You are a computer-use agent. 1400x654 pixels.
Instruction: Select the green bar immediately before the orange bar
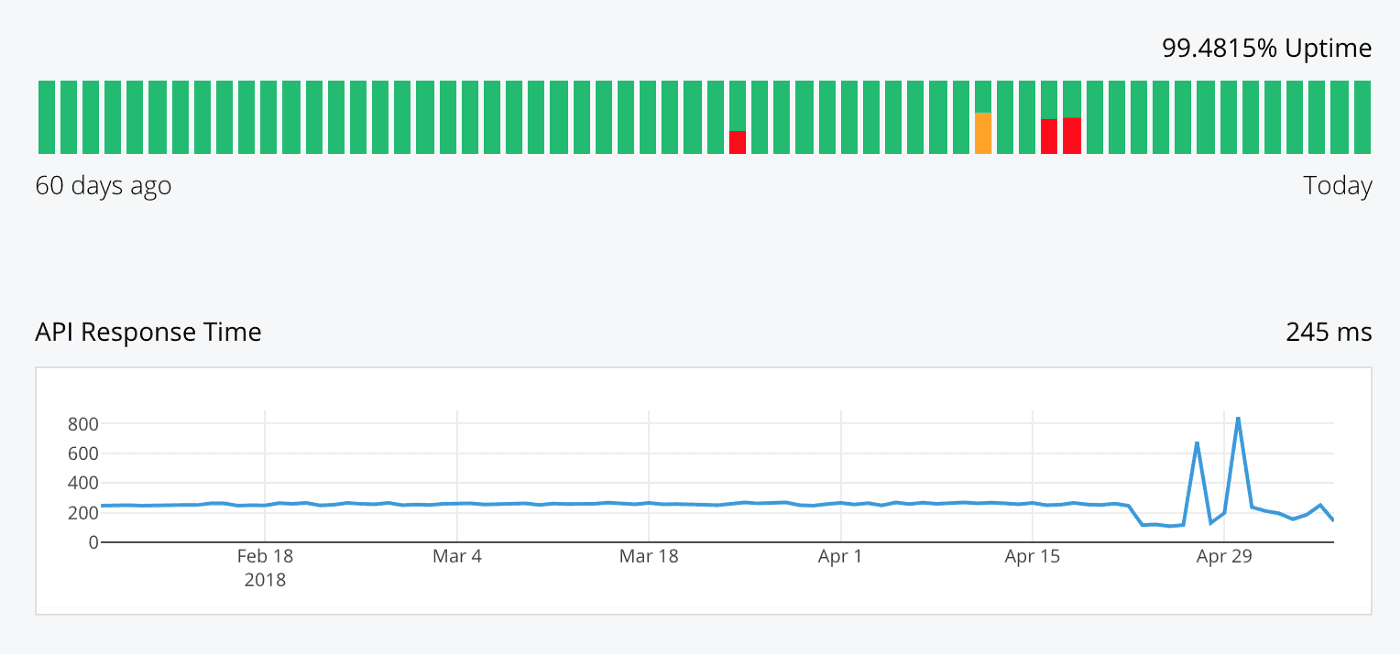click(x=960, y=118)
